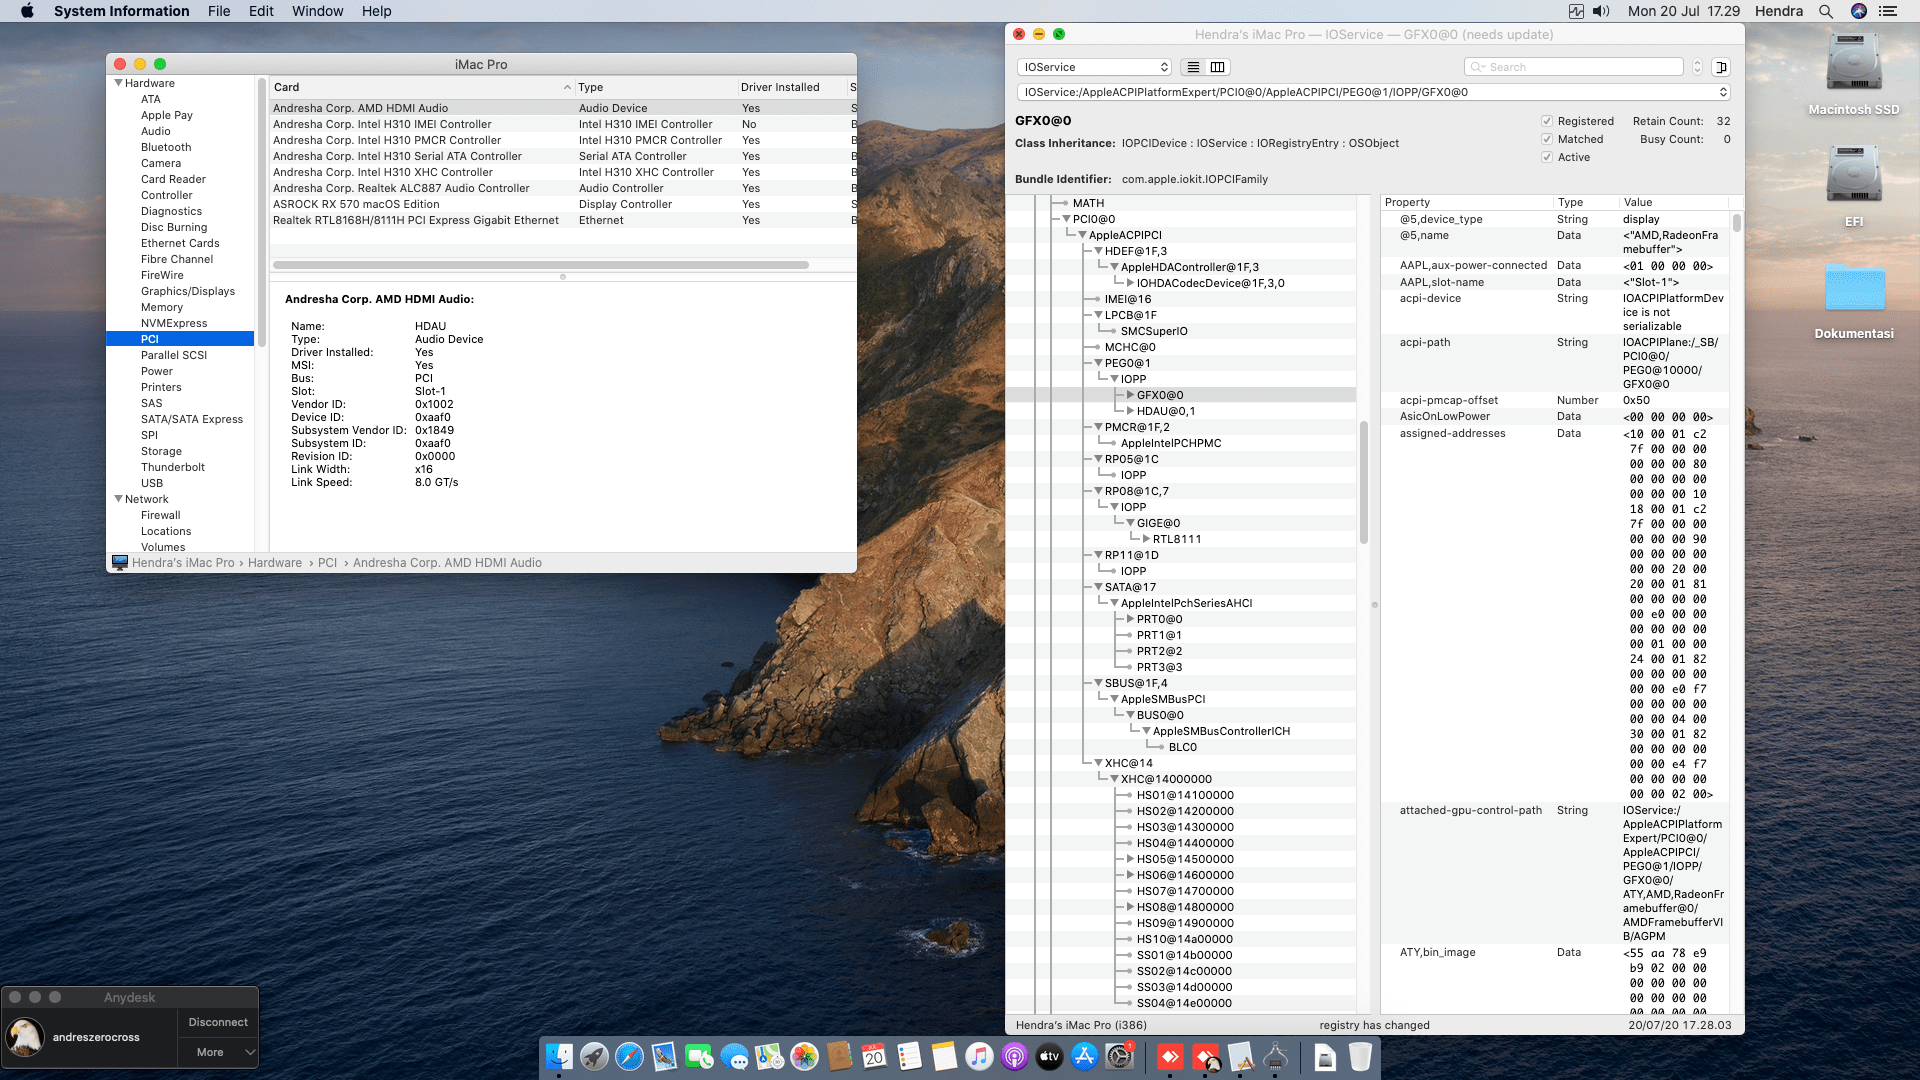Viewport: 1920px width, 1080px height.
Task: Click the registry Search field
Action: click(x=1580, y=67)
